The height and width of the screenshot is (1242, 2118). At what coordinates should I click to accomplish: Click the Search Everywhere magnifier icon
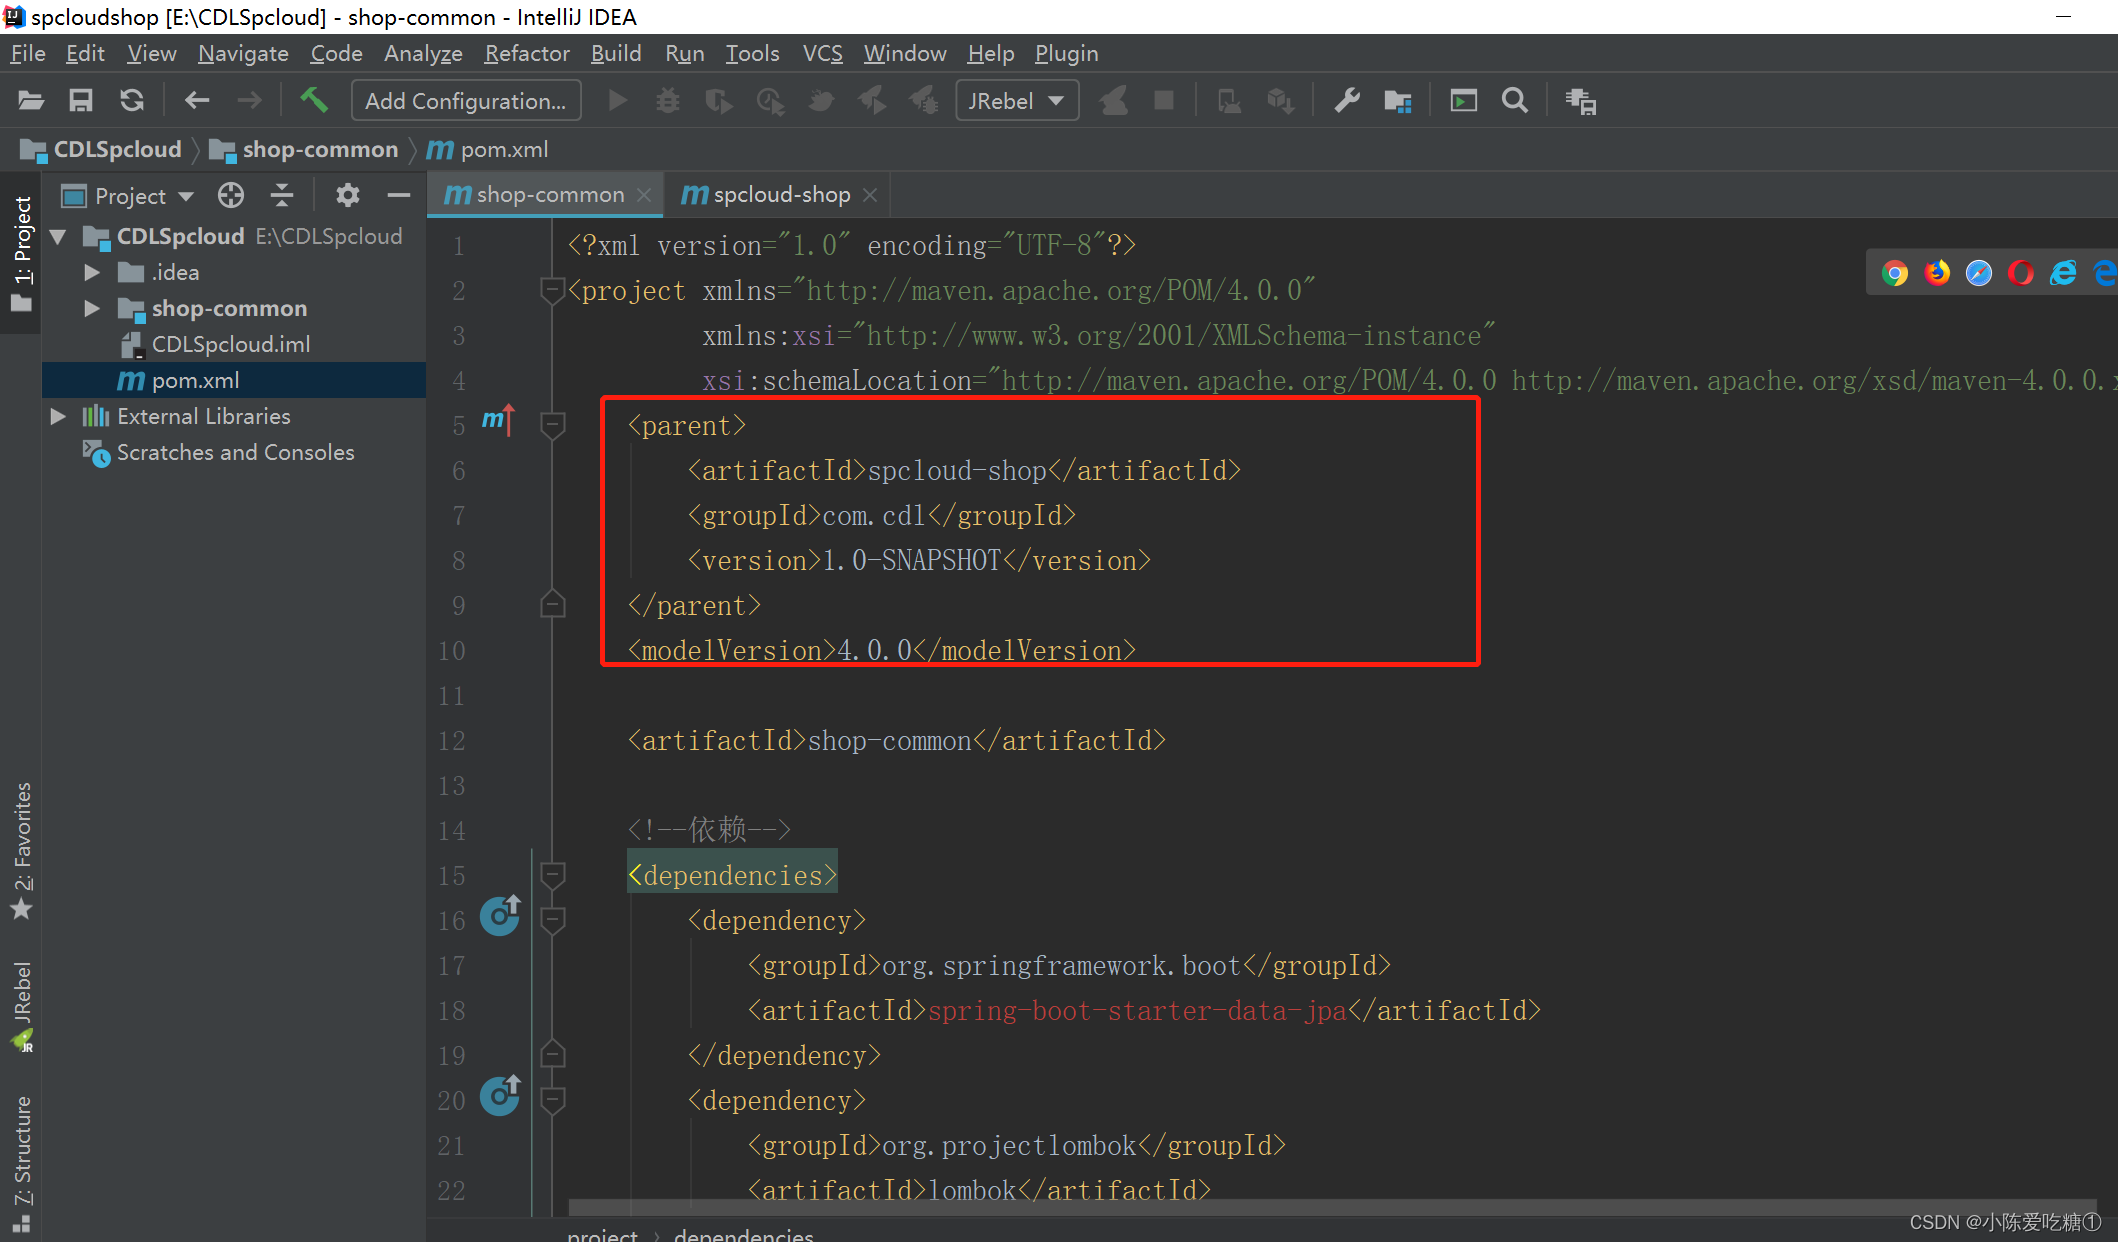click(x=1515, y=100)
